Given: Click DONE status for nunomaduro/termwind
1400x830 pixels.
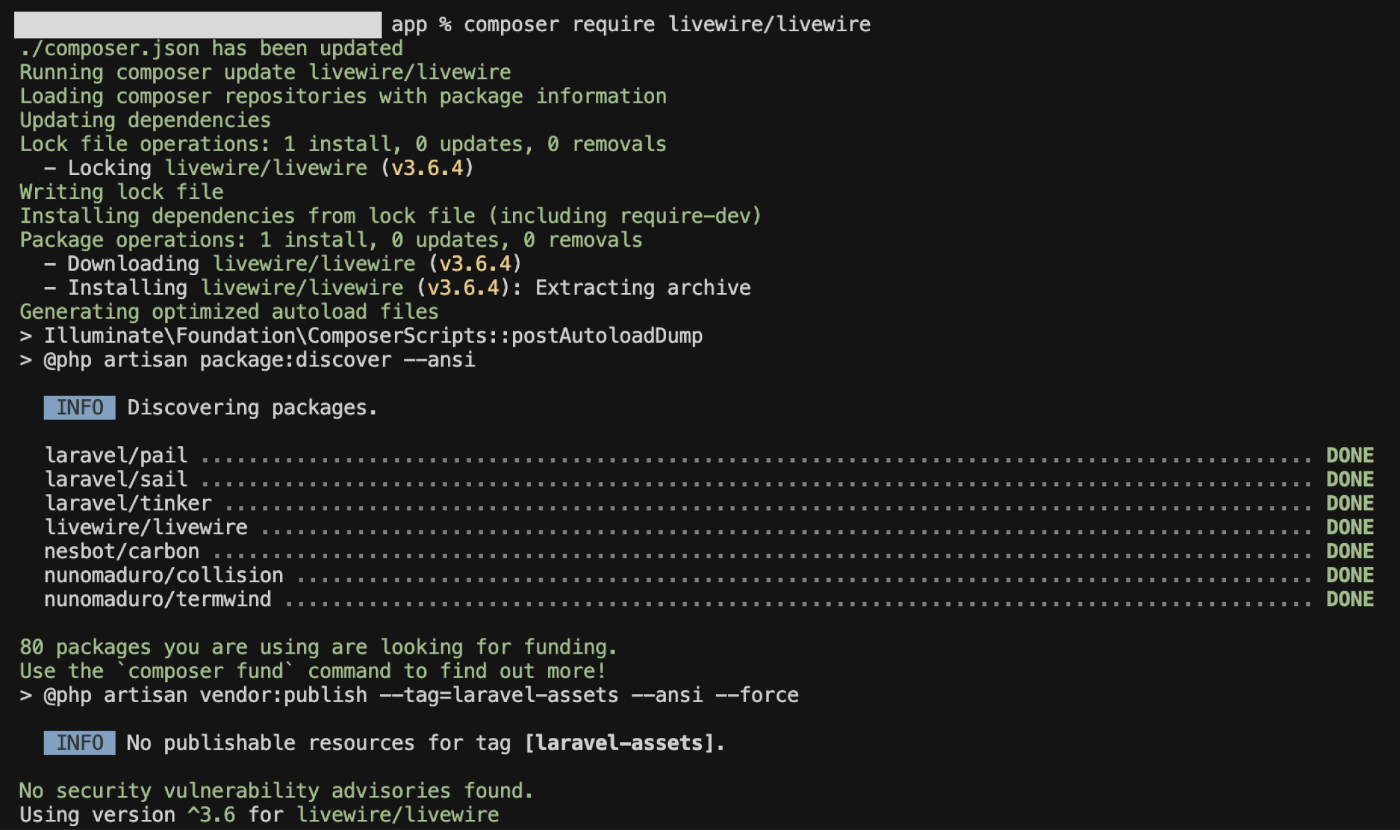Looking at the screenshot, I should tap(1350, 600).
